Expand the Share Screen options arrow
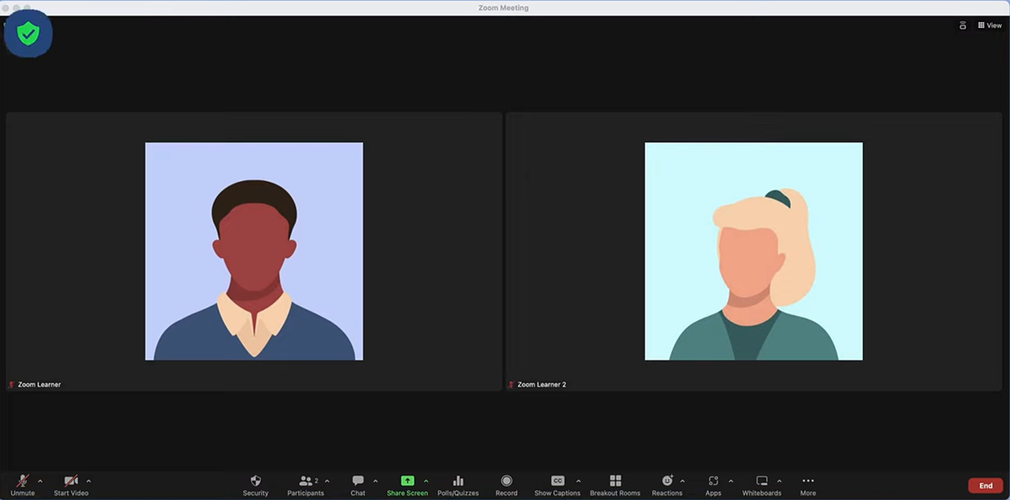 pos(426,481)
